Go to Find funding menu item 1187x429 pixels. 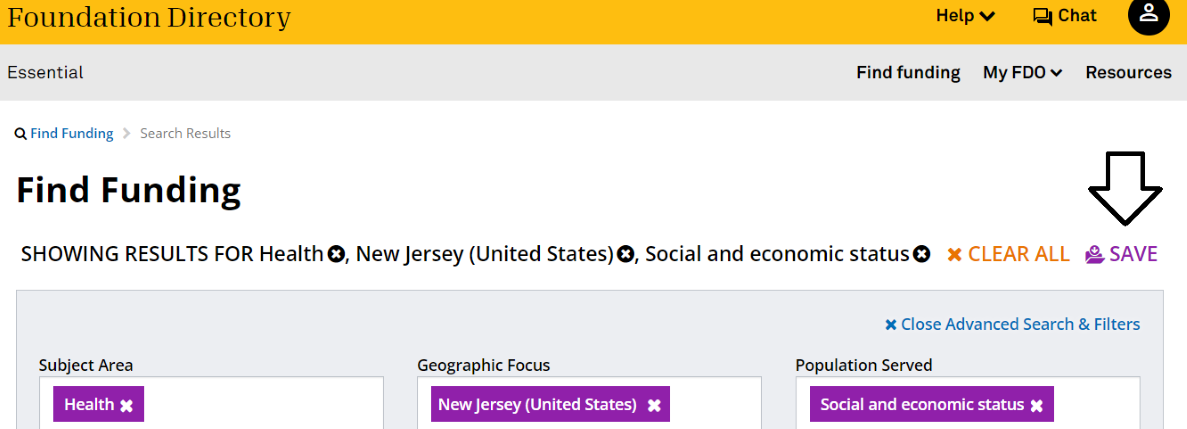[908, 73]
